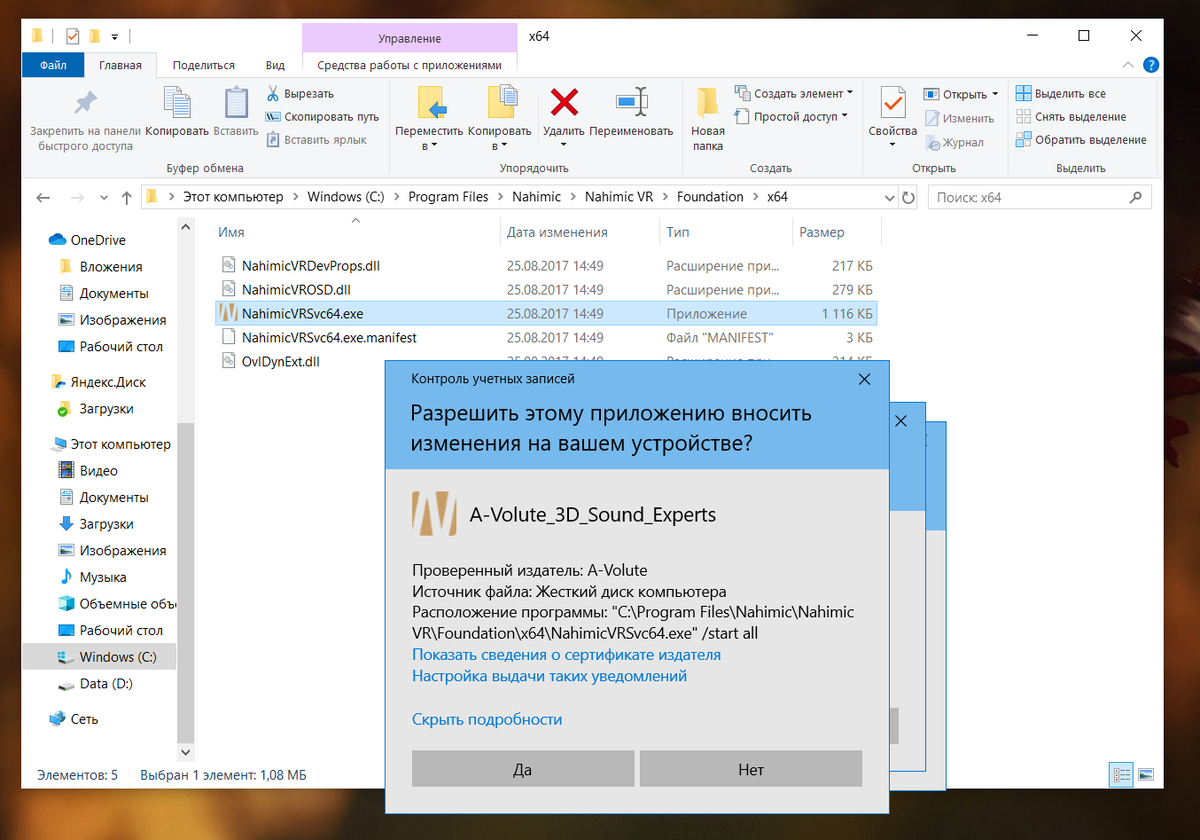Open the recent locations dropdown arrow

pos(102,197)
